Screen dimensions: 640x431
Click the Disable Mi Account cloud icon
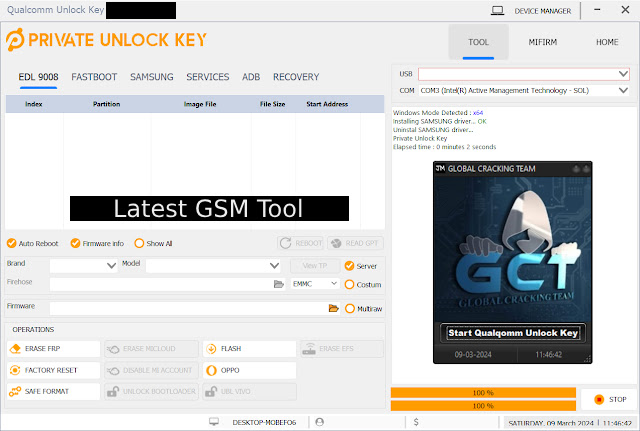pos(113,370)
